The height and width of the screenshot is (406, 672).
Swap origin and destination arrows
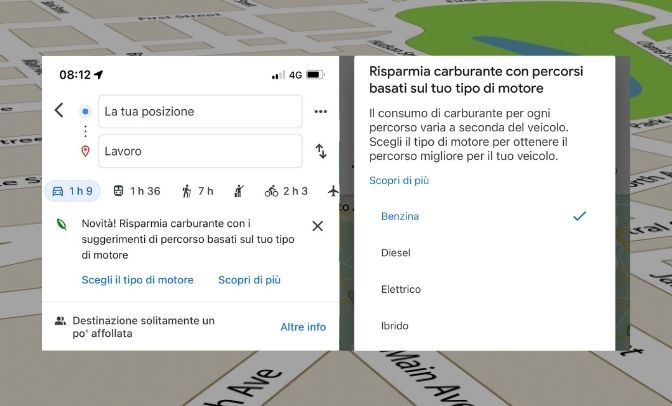point(321,151)
